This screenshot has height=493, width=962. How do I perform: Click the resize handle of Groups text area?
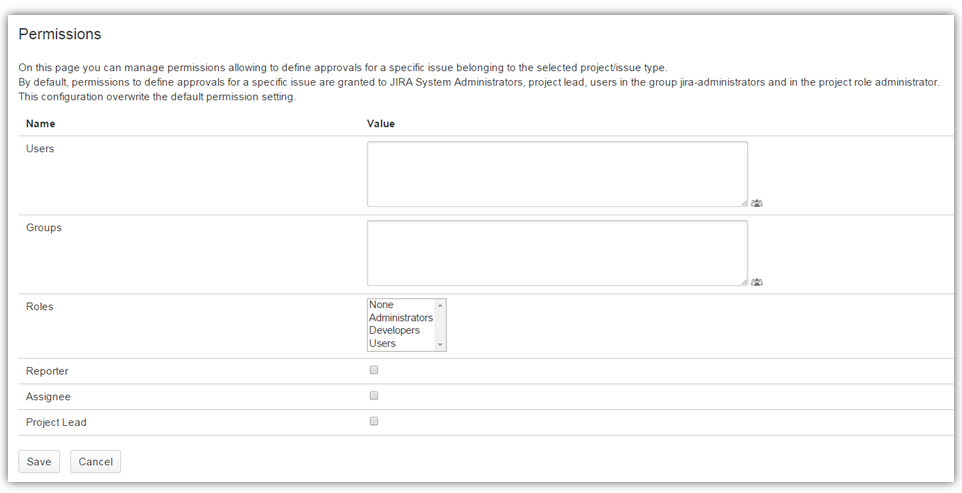743,281
